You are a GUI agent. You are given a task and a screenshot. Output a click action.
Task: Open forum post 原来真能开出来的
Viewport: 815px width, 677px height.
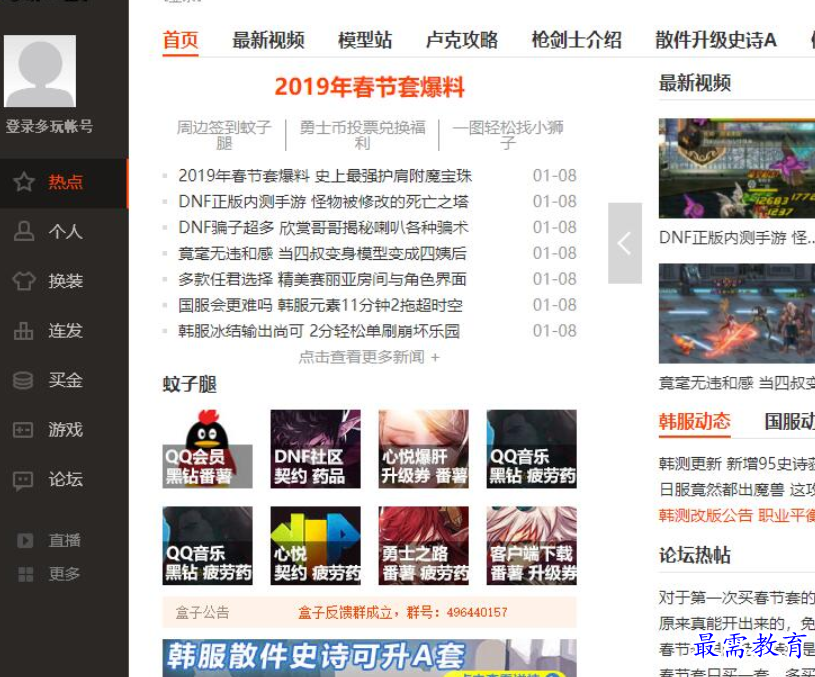pyautogui.click(x=737, y=623)
